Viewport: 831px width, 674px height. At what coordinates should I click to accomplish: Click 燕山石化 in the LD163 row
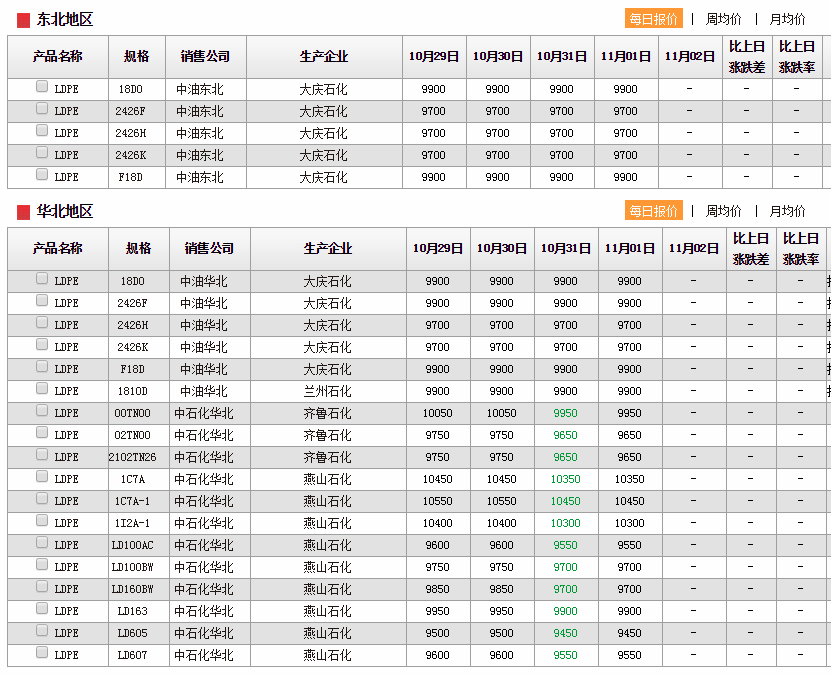pos(328,611)
